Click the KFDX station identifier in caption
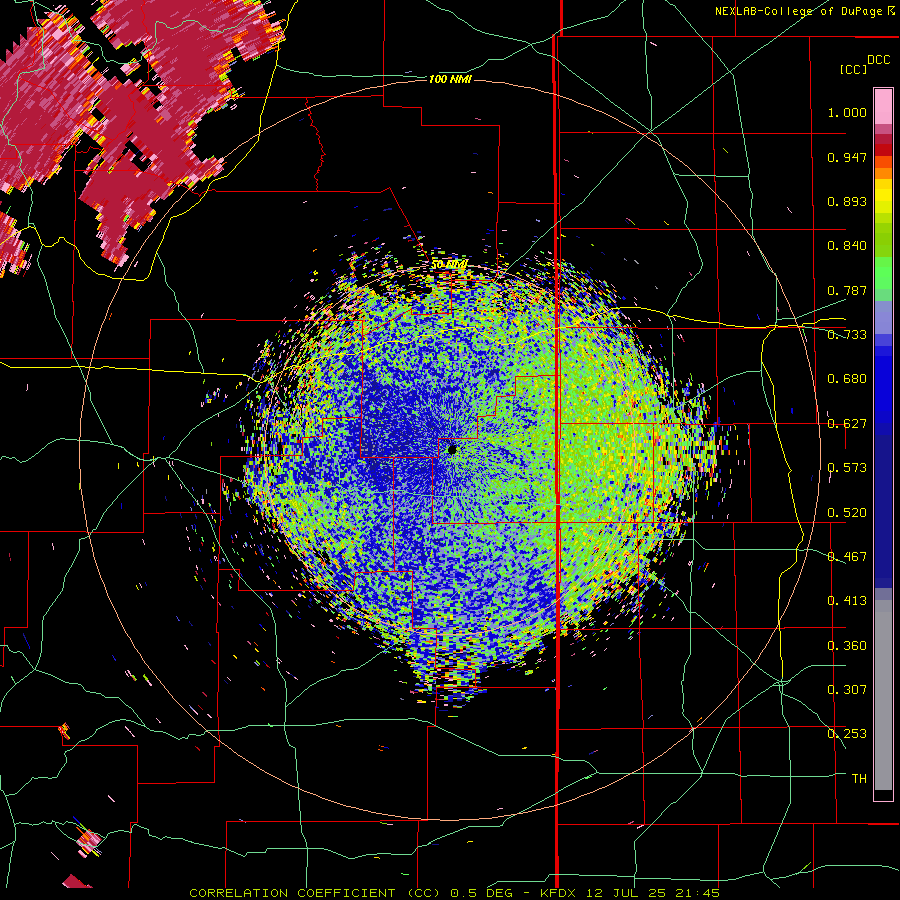 point(558,893)
